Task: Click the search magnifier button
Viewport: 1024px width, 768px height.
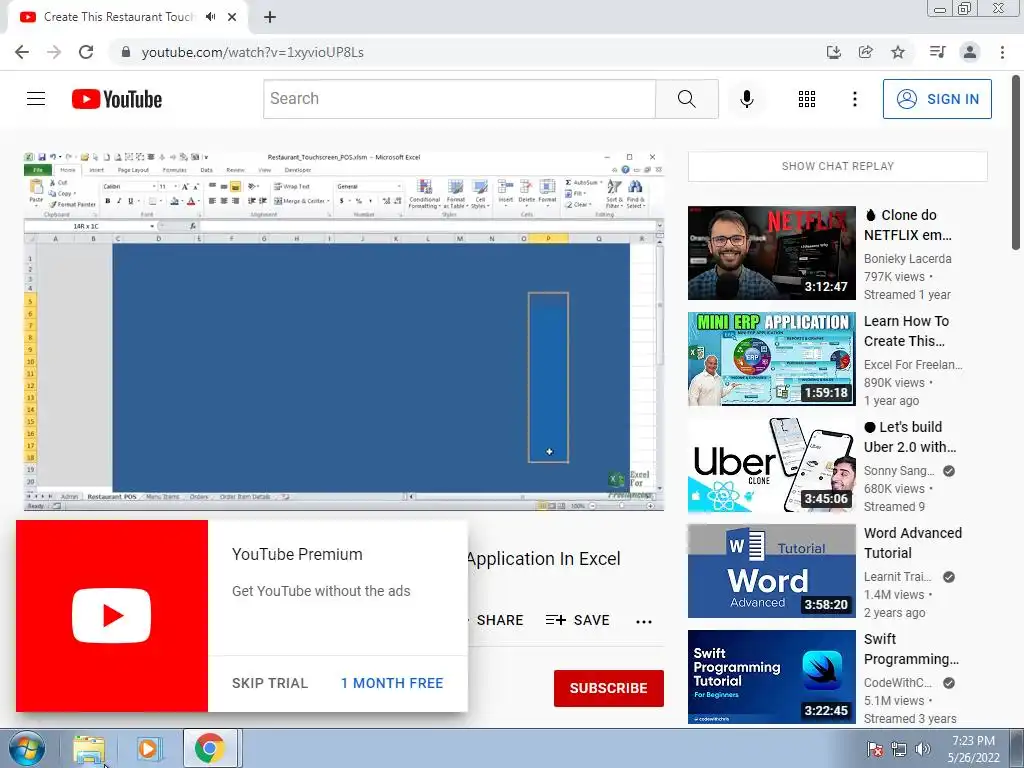Action: tap(686, 99)
